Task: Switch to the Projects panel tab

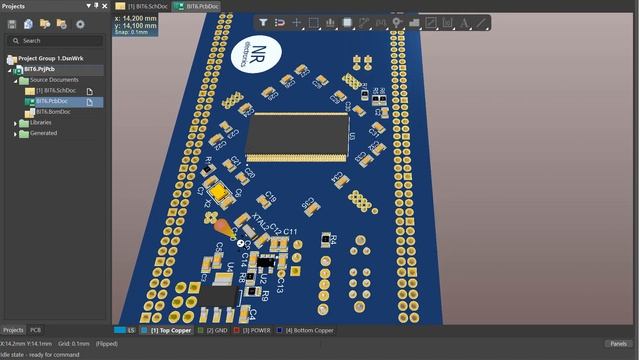Action: click(x=13, y=330)
